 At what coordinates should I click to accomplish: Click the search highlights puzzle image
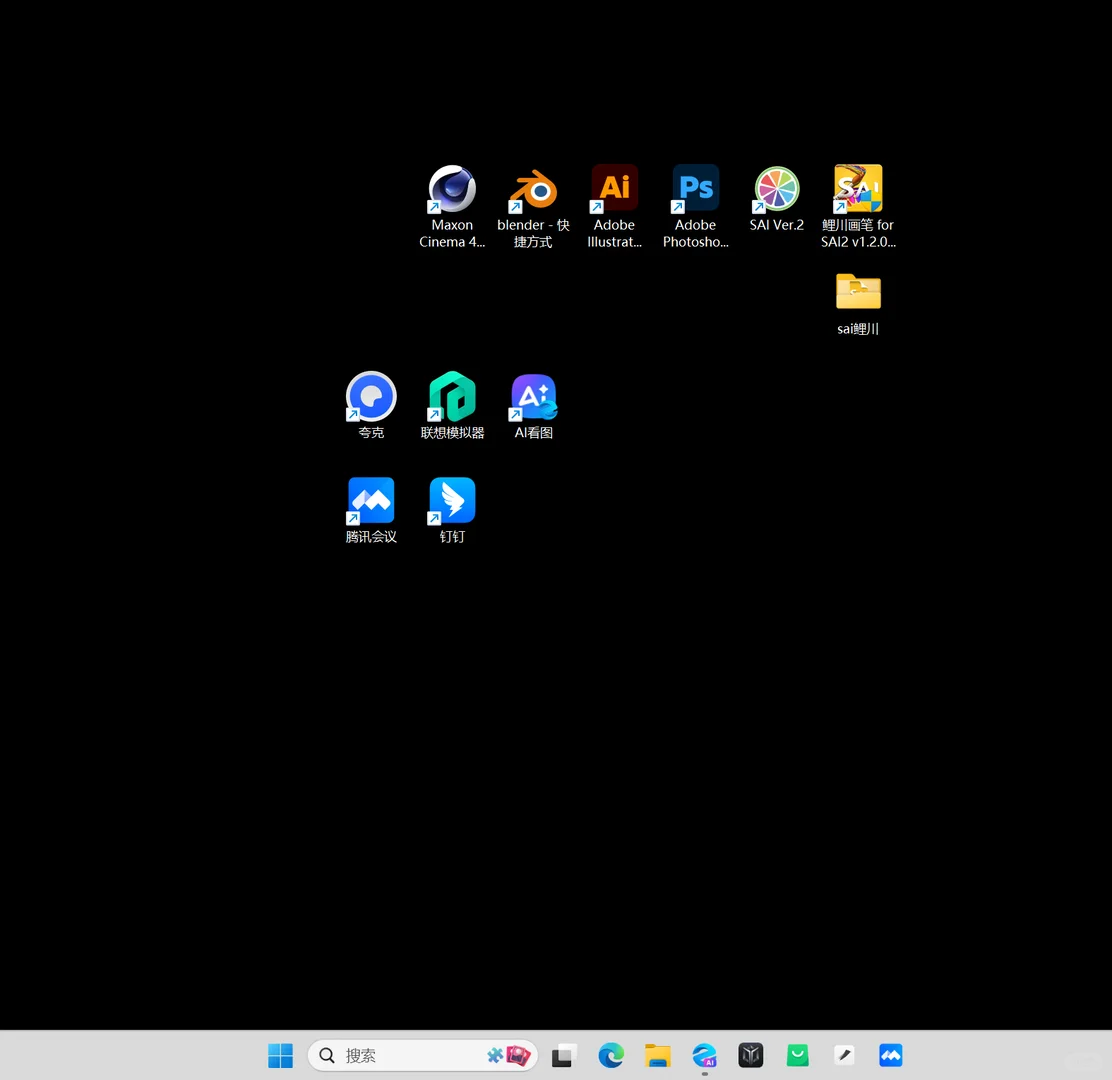tap(509, 1055)
